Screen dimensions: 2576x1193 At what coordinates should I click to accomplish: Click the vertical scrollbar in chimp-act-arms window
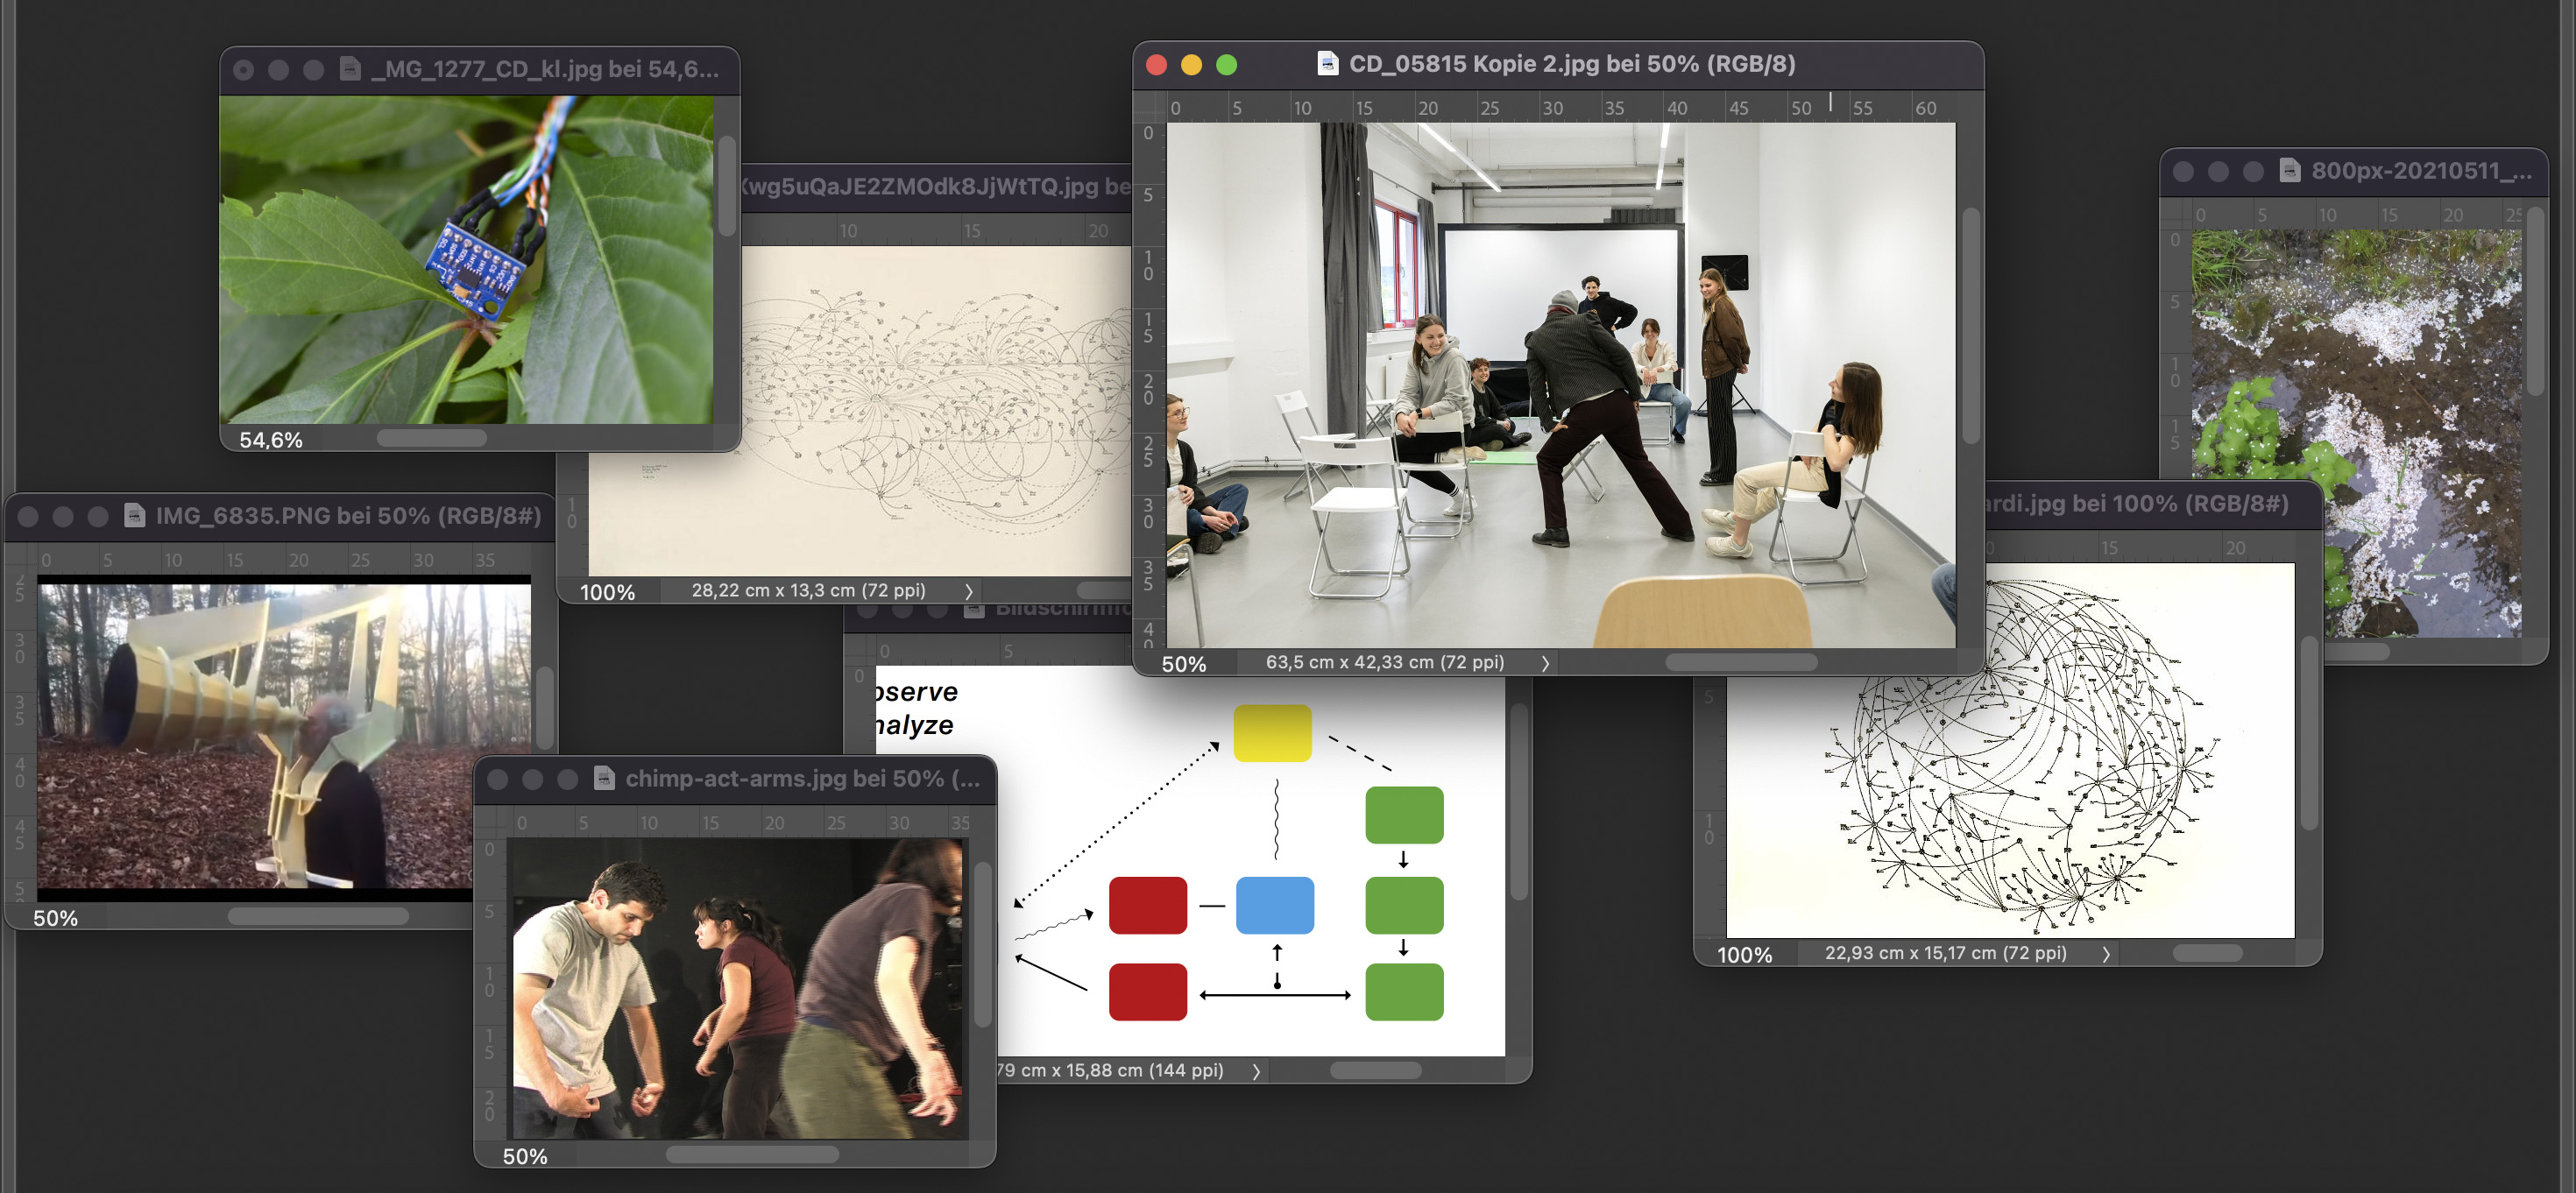pyautogui.click(x=983, y=944)
